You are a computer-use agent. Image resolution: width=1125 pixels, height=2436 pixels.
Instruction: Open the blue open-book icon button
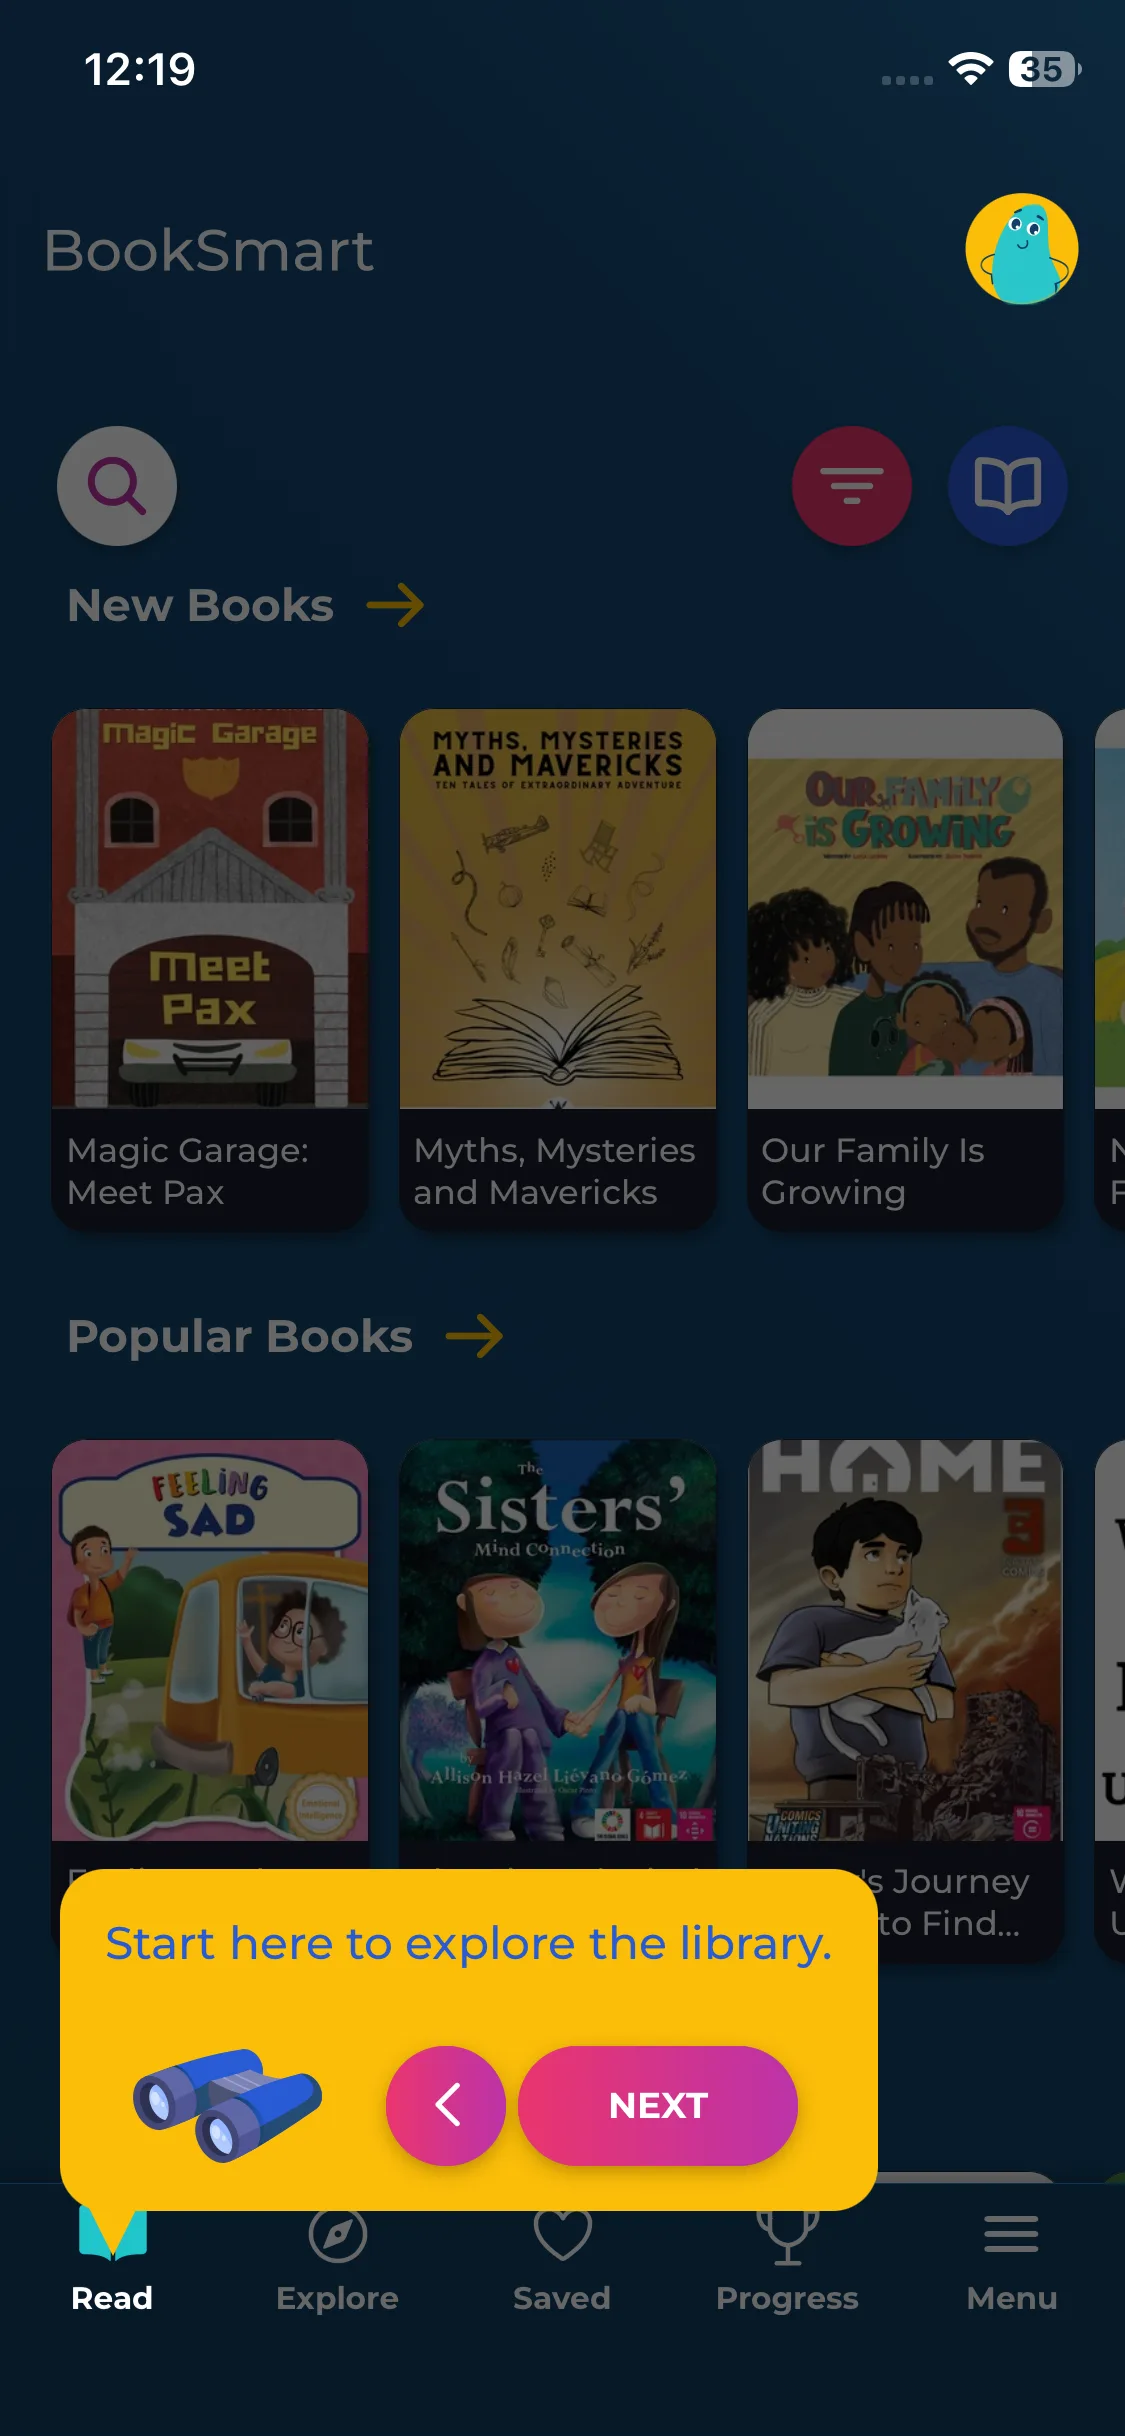1008,486
